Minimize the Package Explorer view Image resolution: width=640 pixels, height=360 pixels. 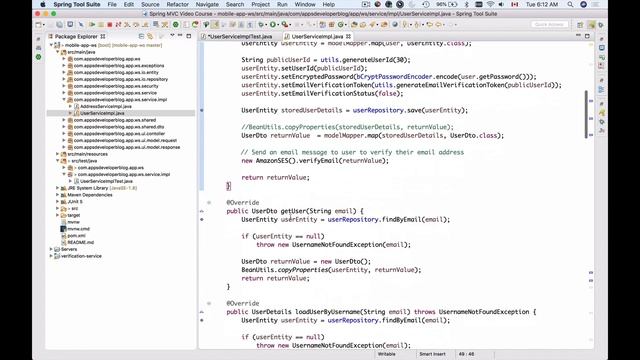(180, 36)
